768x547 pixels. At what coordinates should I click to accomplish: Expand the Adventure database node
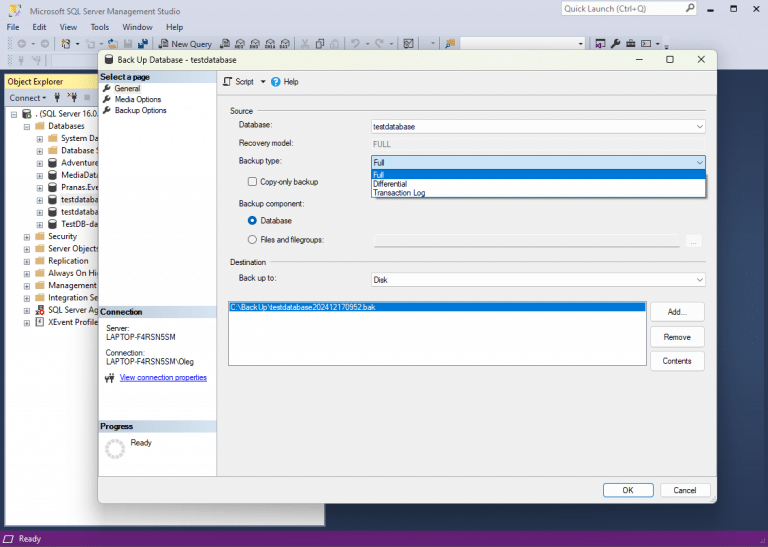click(40, 163)
